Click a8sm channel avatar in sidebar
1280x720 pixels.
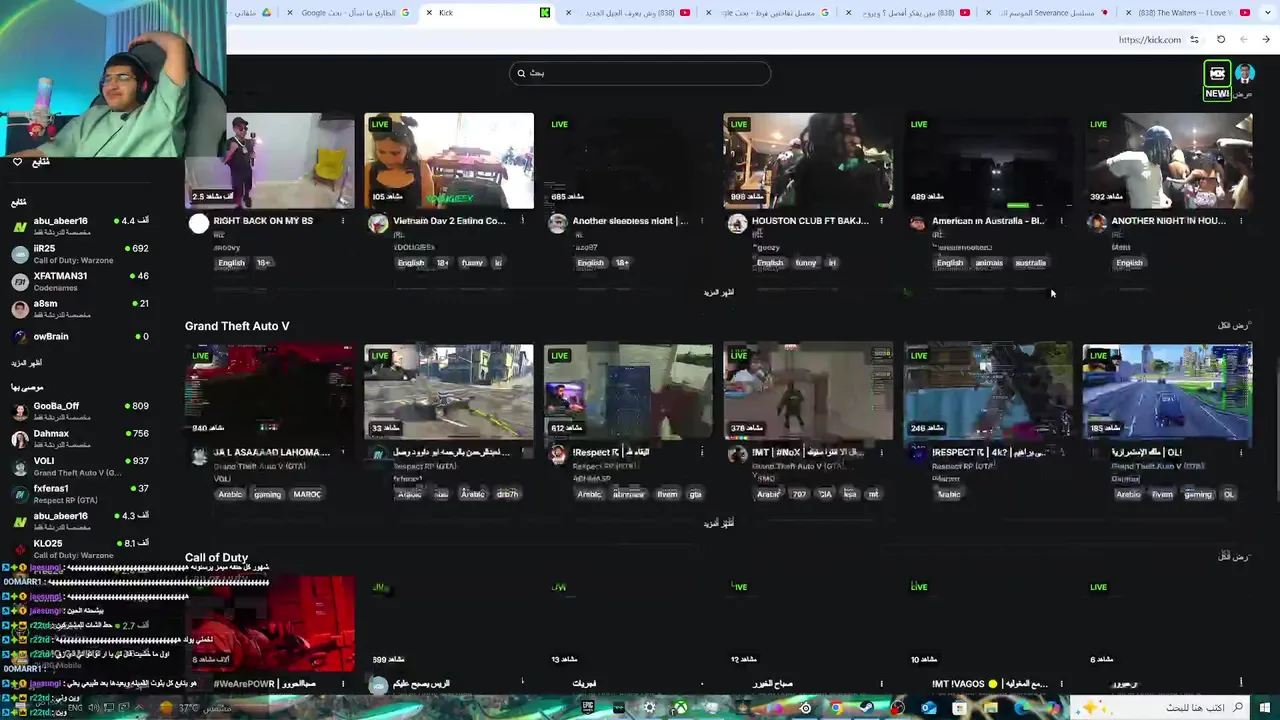pos(19,308)
